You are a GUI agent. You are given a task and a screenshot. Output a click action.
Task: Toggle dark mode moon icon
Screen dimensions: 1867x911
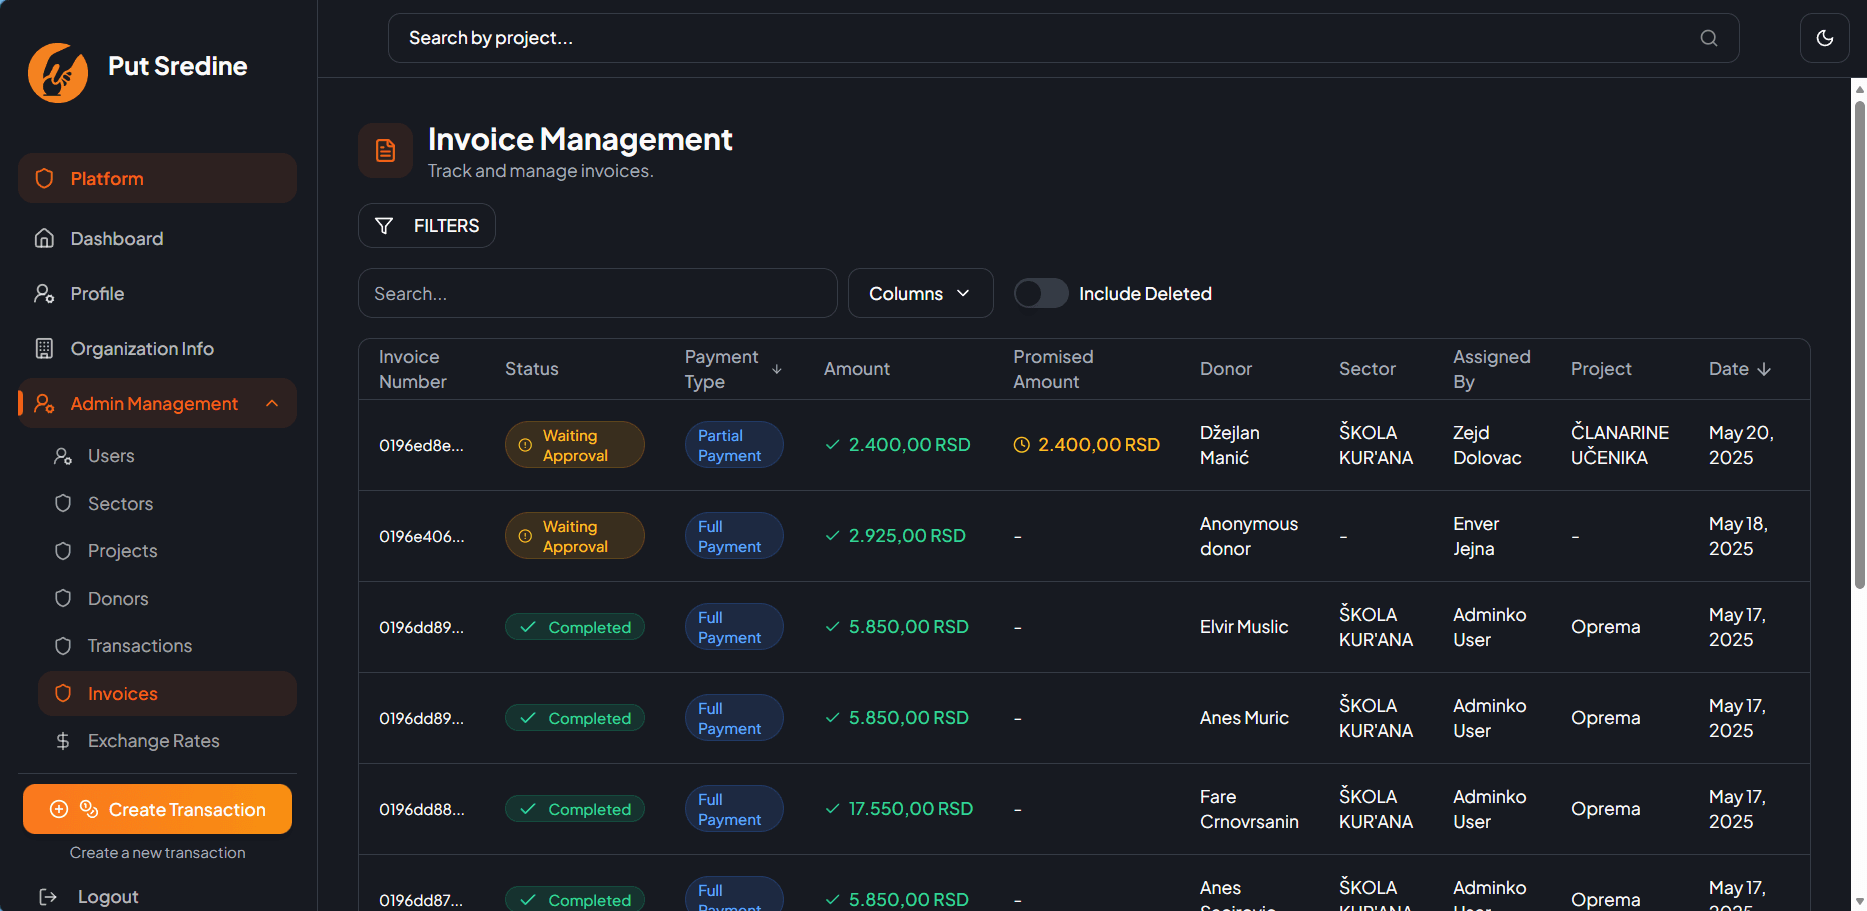(x=1825, y=38)
